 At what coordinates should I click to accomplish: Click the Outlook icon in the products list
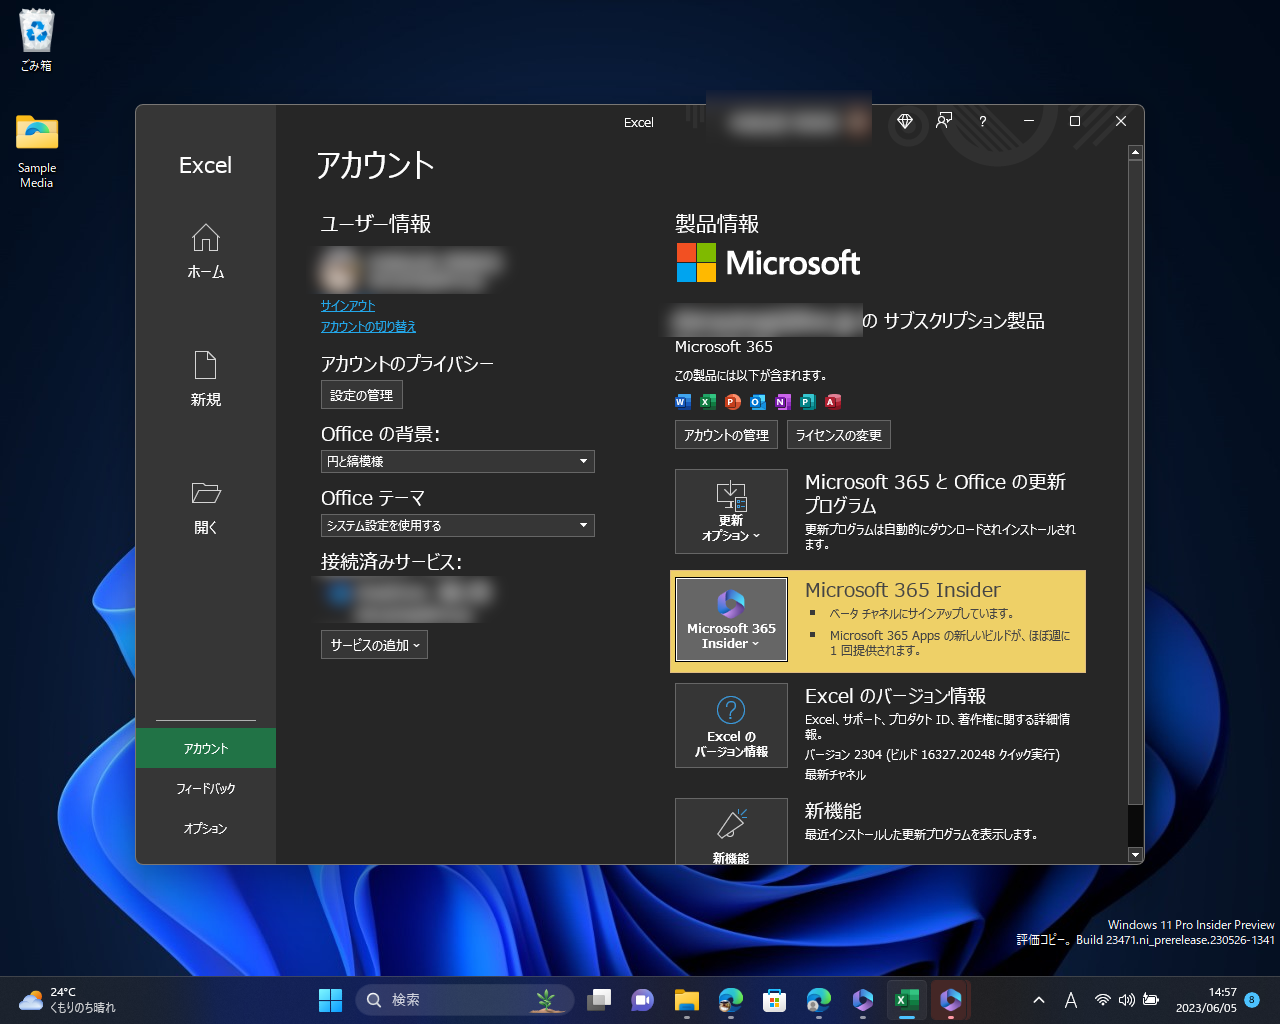(757, 402)
